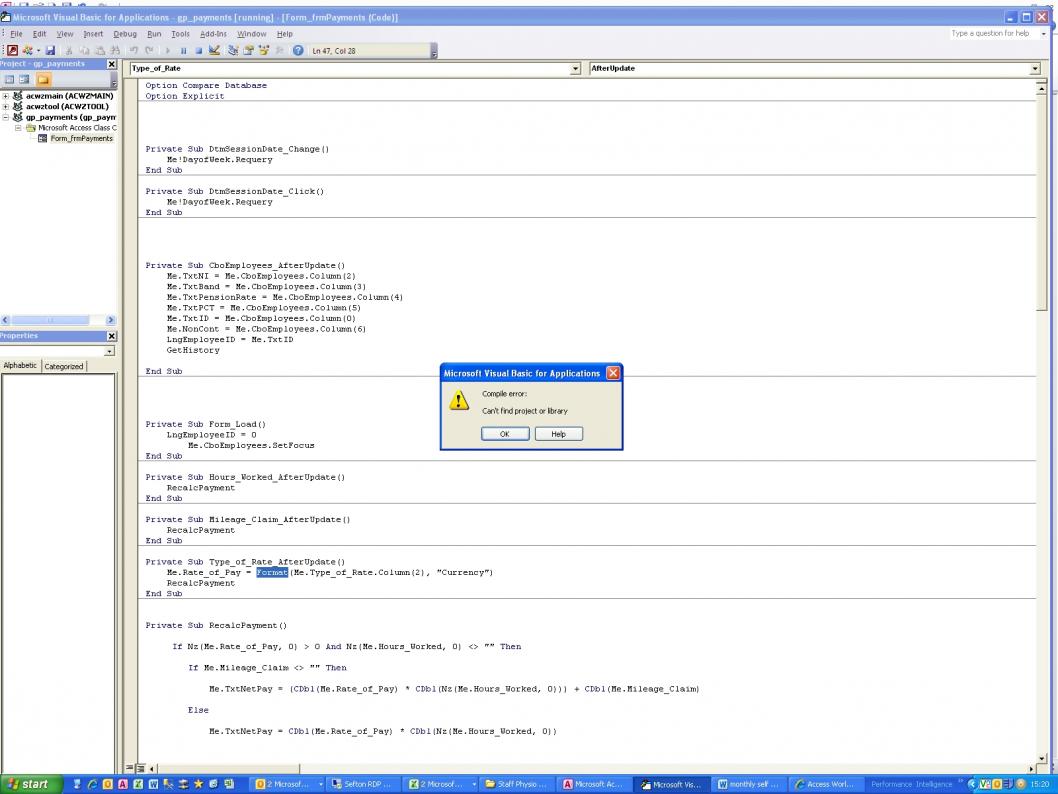Toggle Design Mode icon in toolbar
Image resolution: width=1058 pixels, height=794 pixels.
(215, 51)
